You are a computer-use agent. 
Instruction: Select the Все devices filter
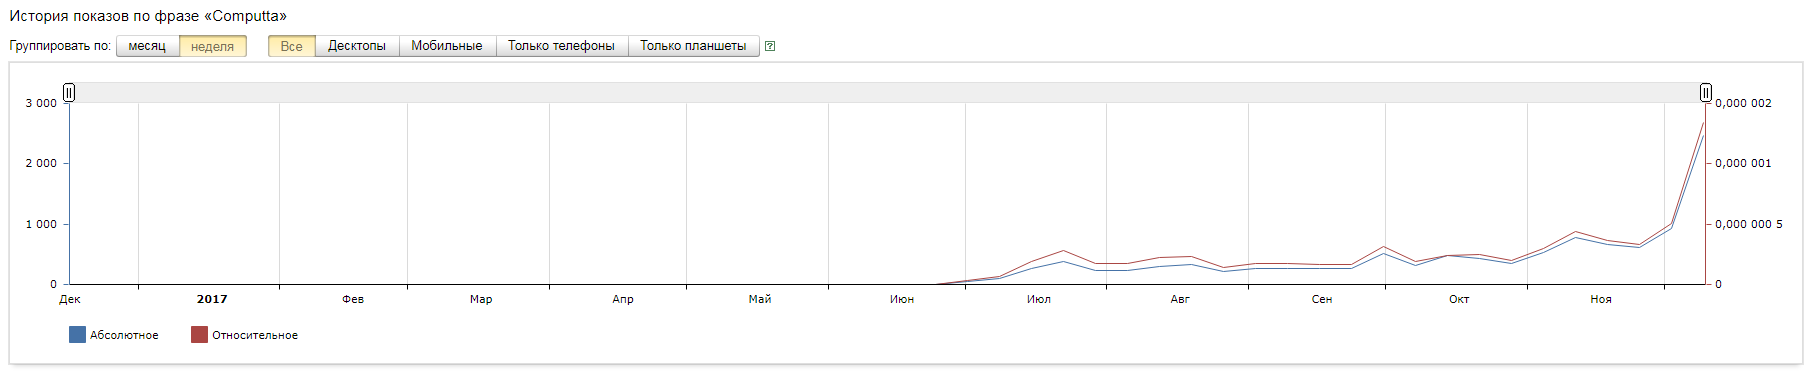point(292,46)
